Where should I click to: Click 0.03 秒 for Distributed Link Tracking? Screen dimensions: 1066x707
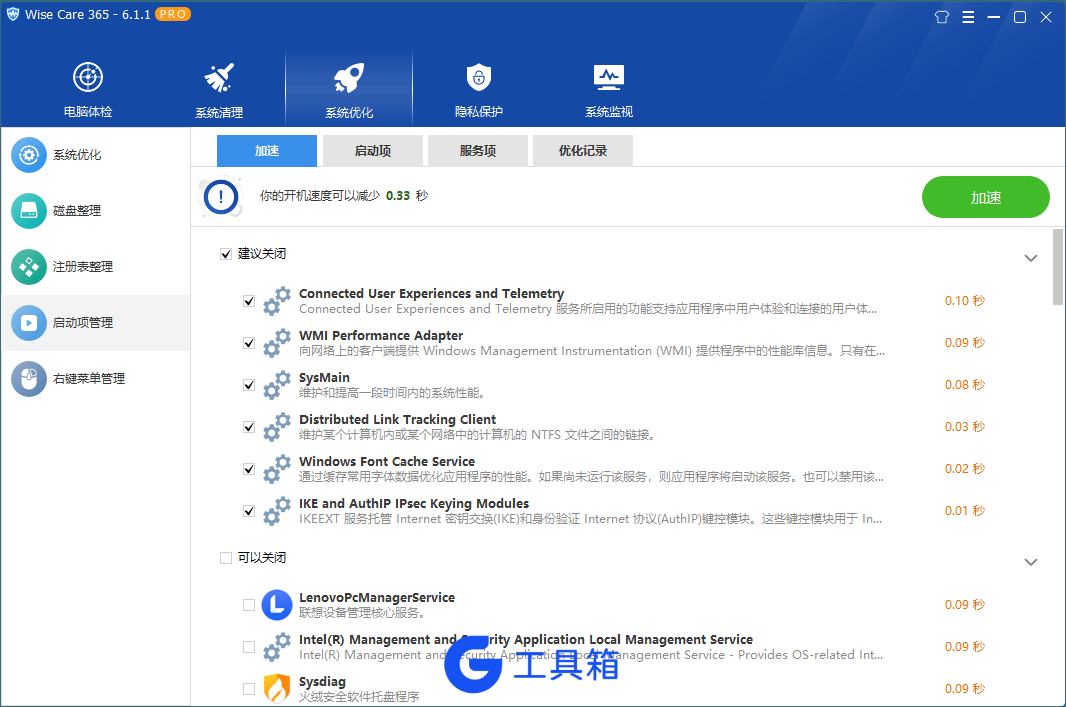click(965, 427)
